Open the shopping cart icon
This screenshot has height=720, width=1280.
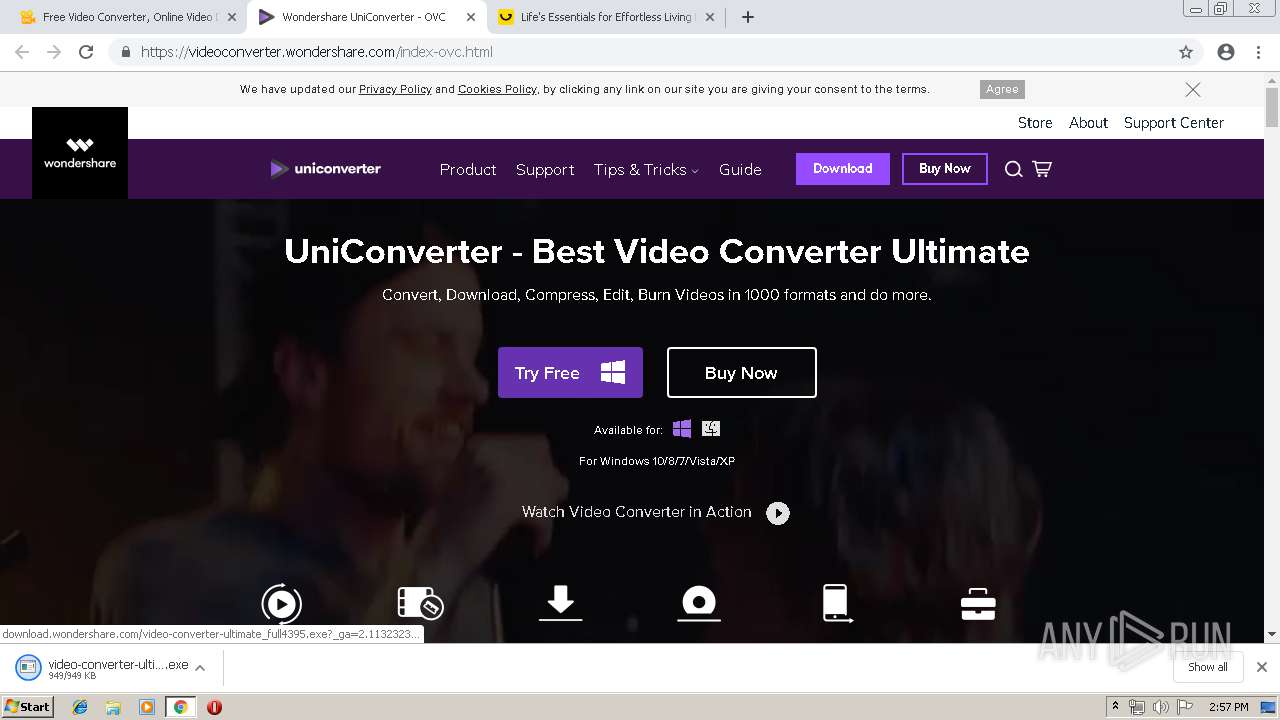coord(1042,169)
